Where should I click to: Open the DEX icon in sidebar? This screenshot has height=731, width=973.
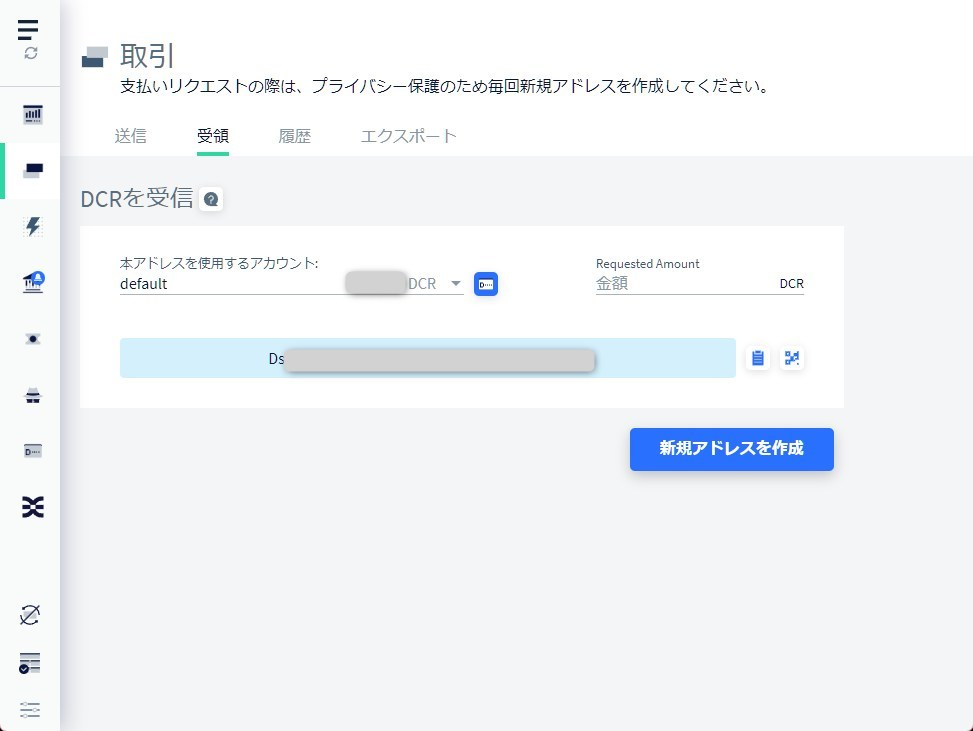(x=32, y=508)
